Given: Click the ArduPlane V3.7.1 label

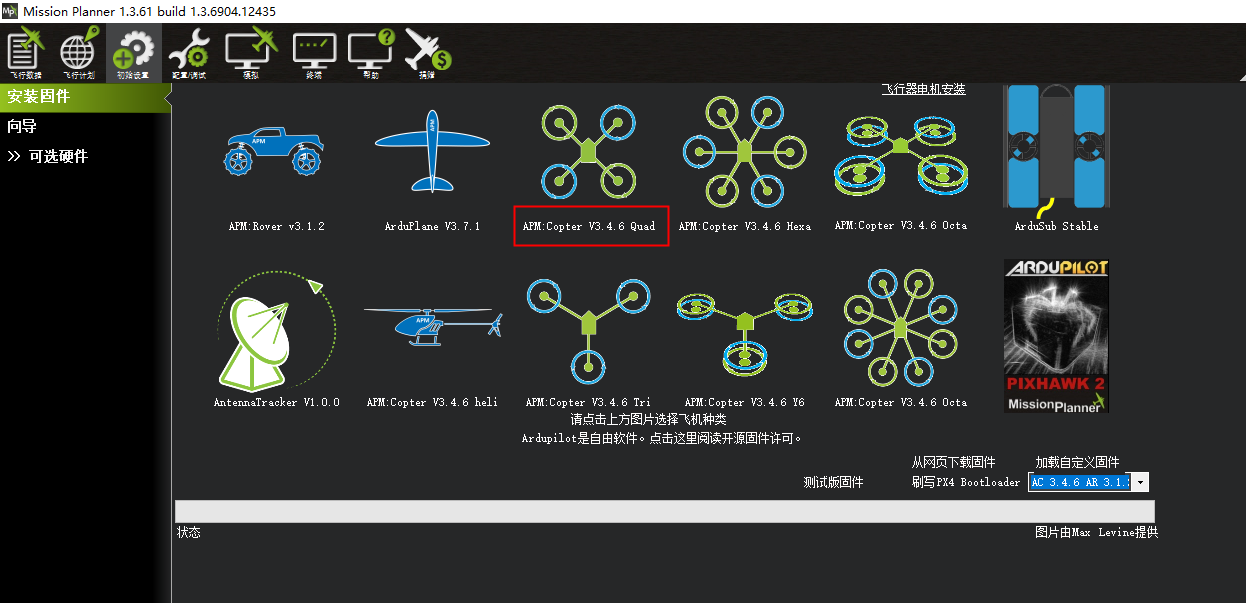Looking at the screenshot, I should 432,226.
